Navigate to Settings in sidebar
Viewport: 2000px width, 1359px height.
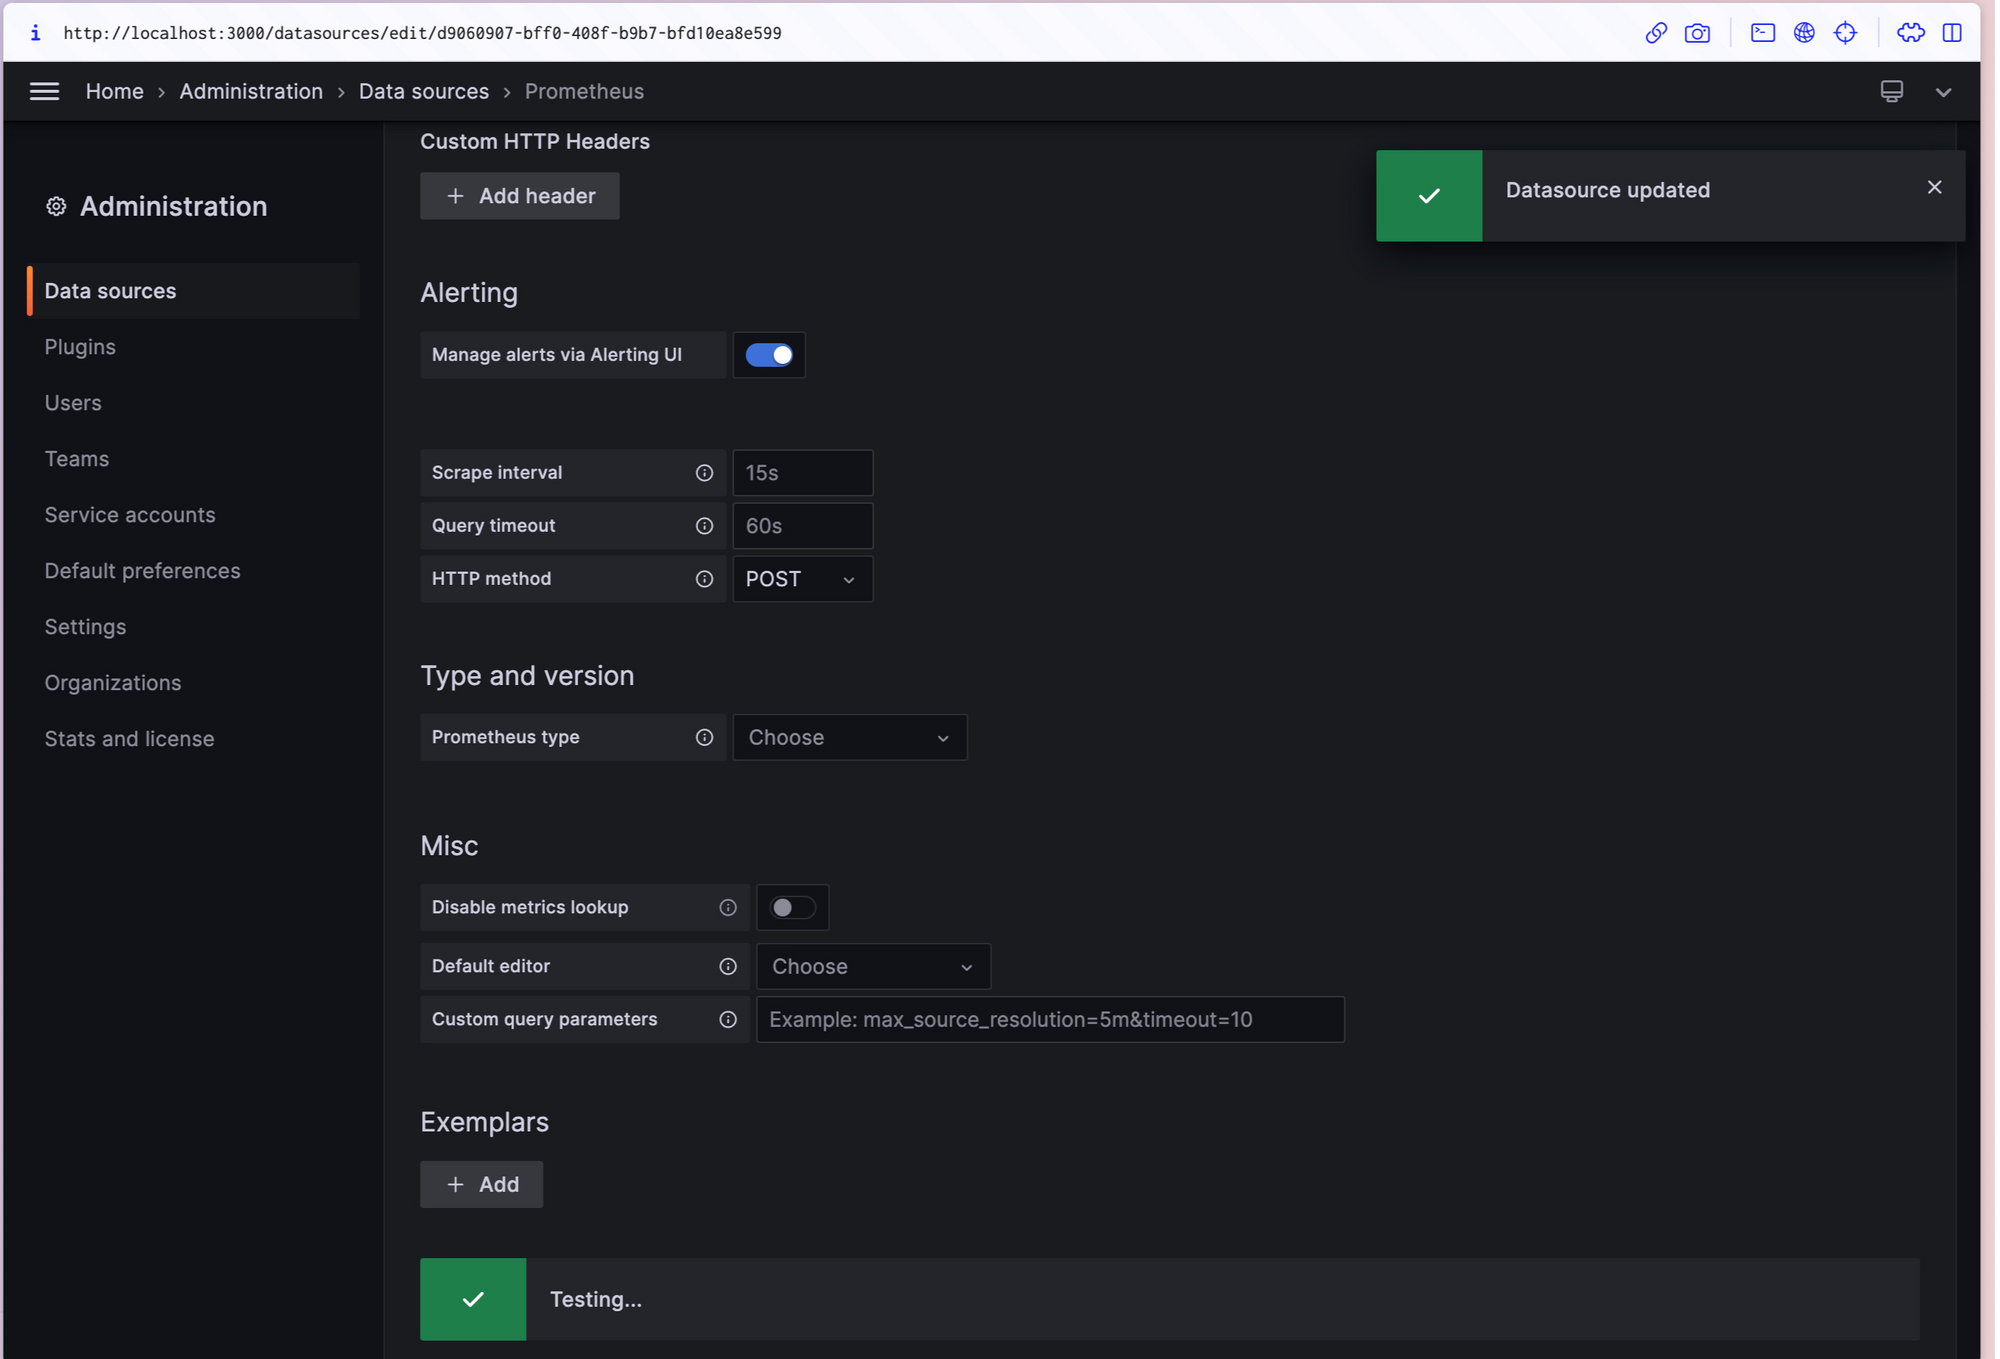83,625
